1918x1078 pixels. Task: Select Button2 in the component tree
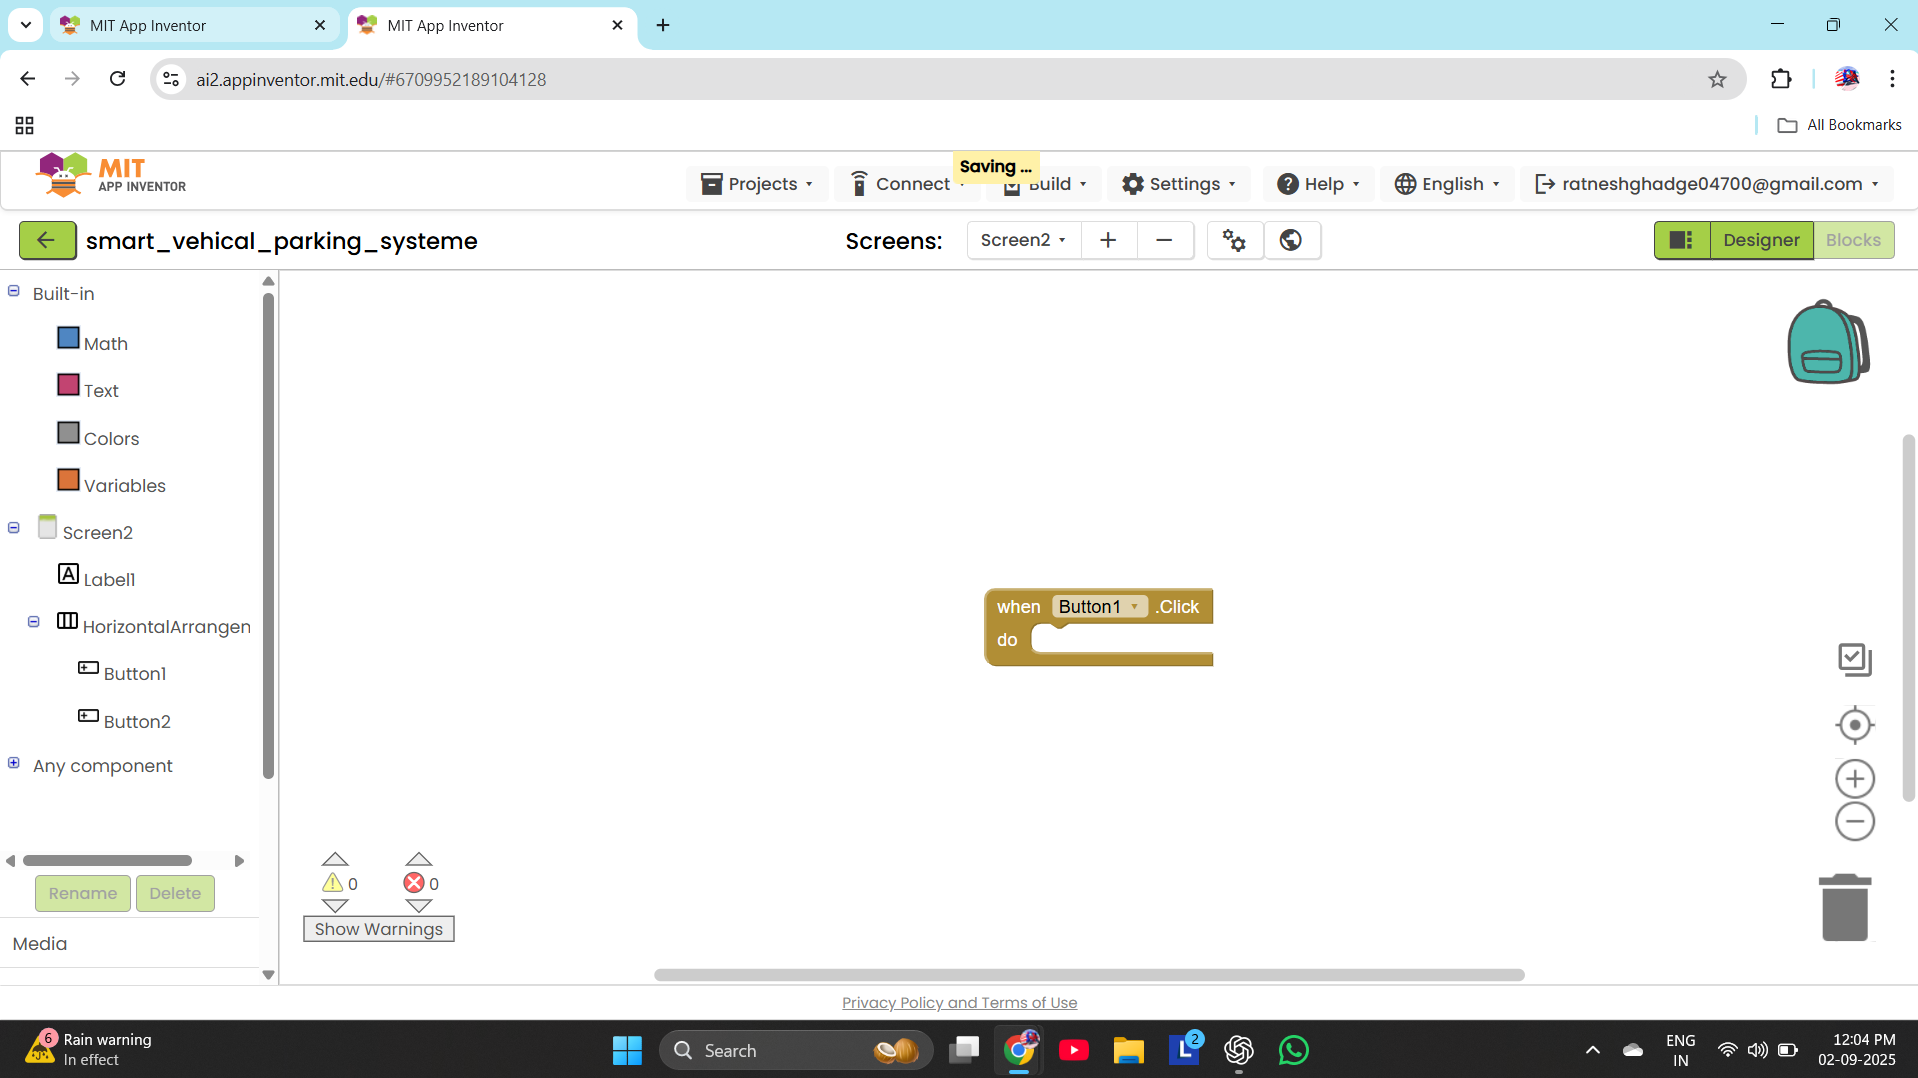point(137,721)
